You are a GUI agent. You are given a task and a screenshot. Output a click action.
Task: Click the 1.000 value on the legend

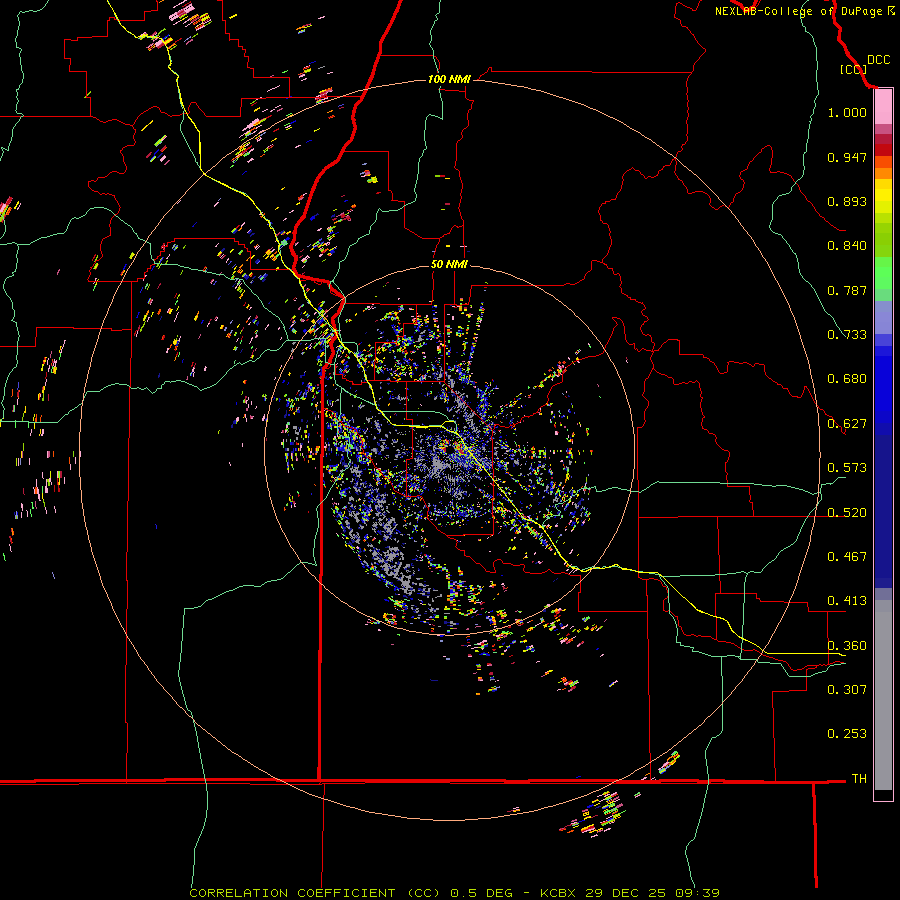point(847,112)
